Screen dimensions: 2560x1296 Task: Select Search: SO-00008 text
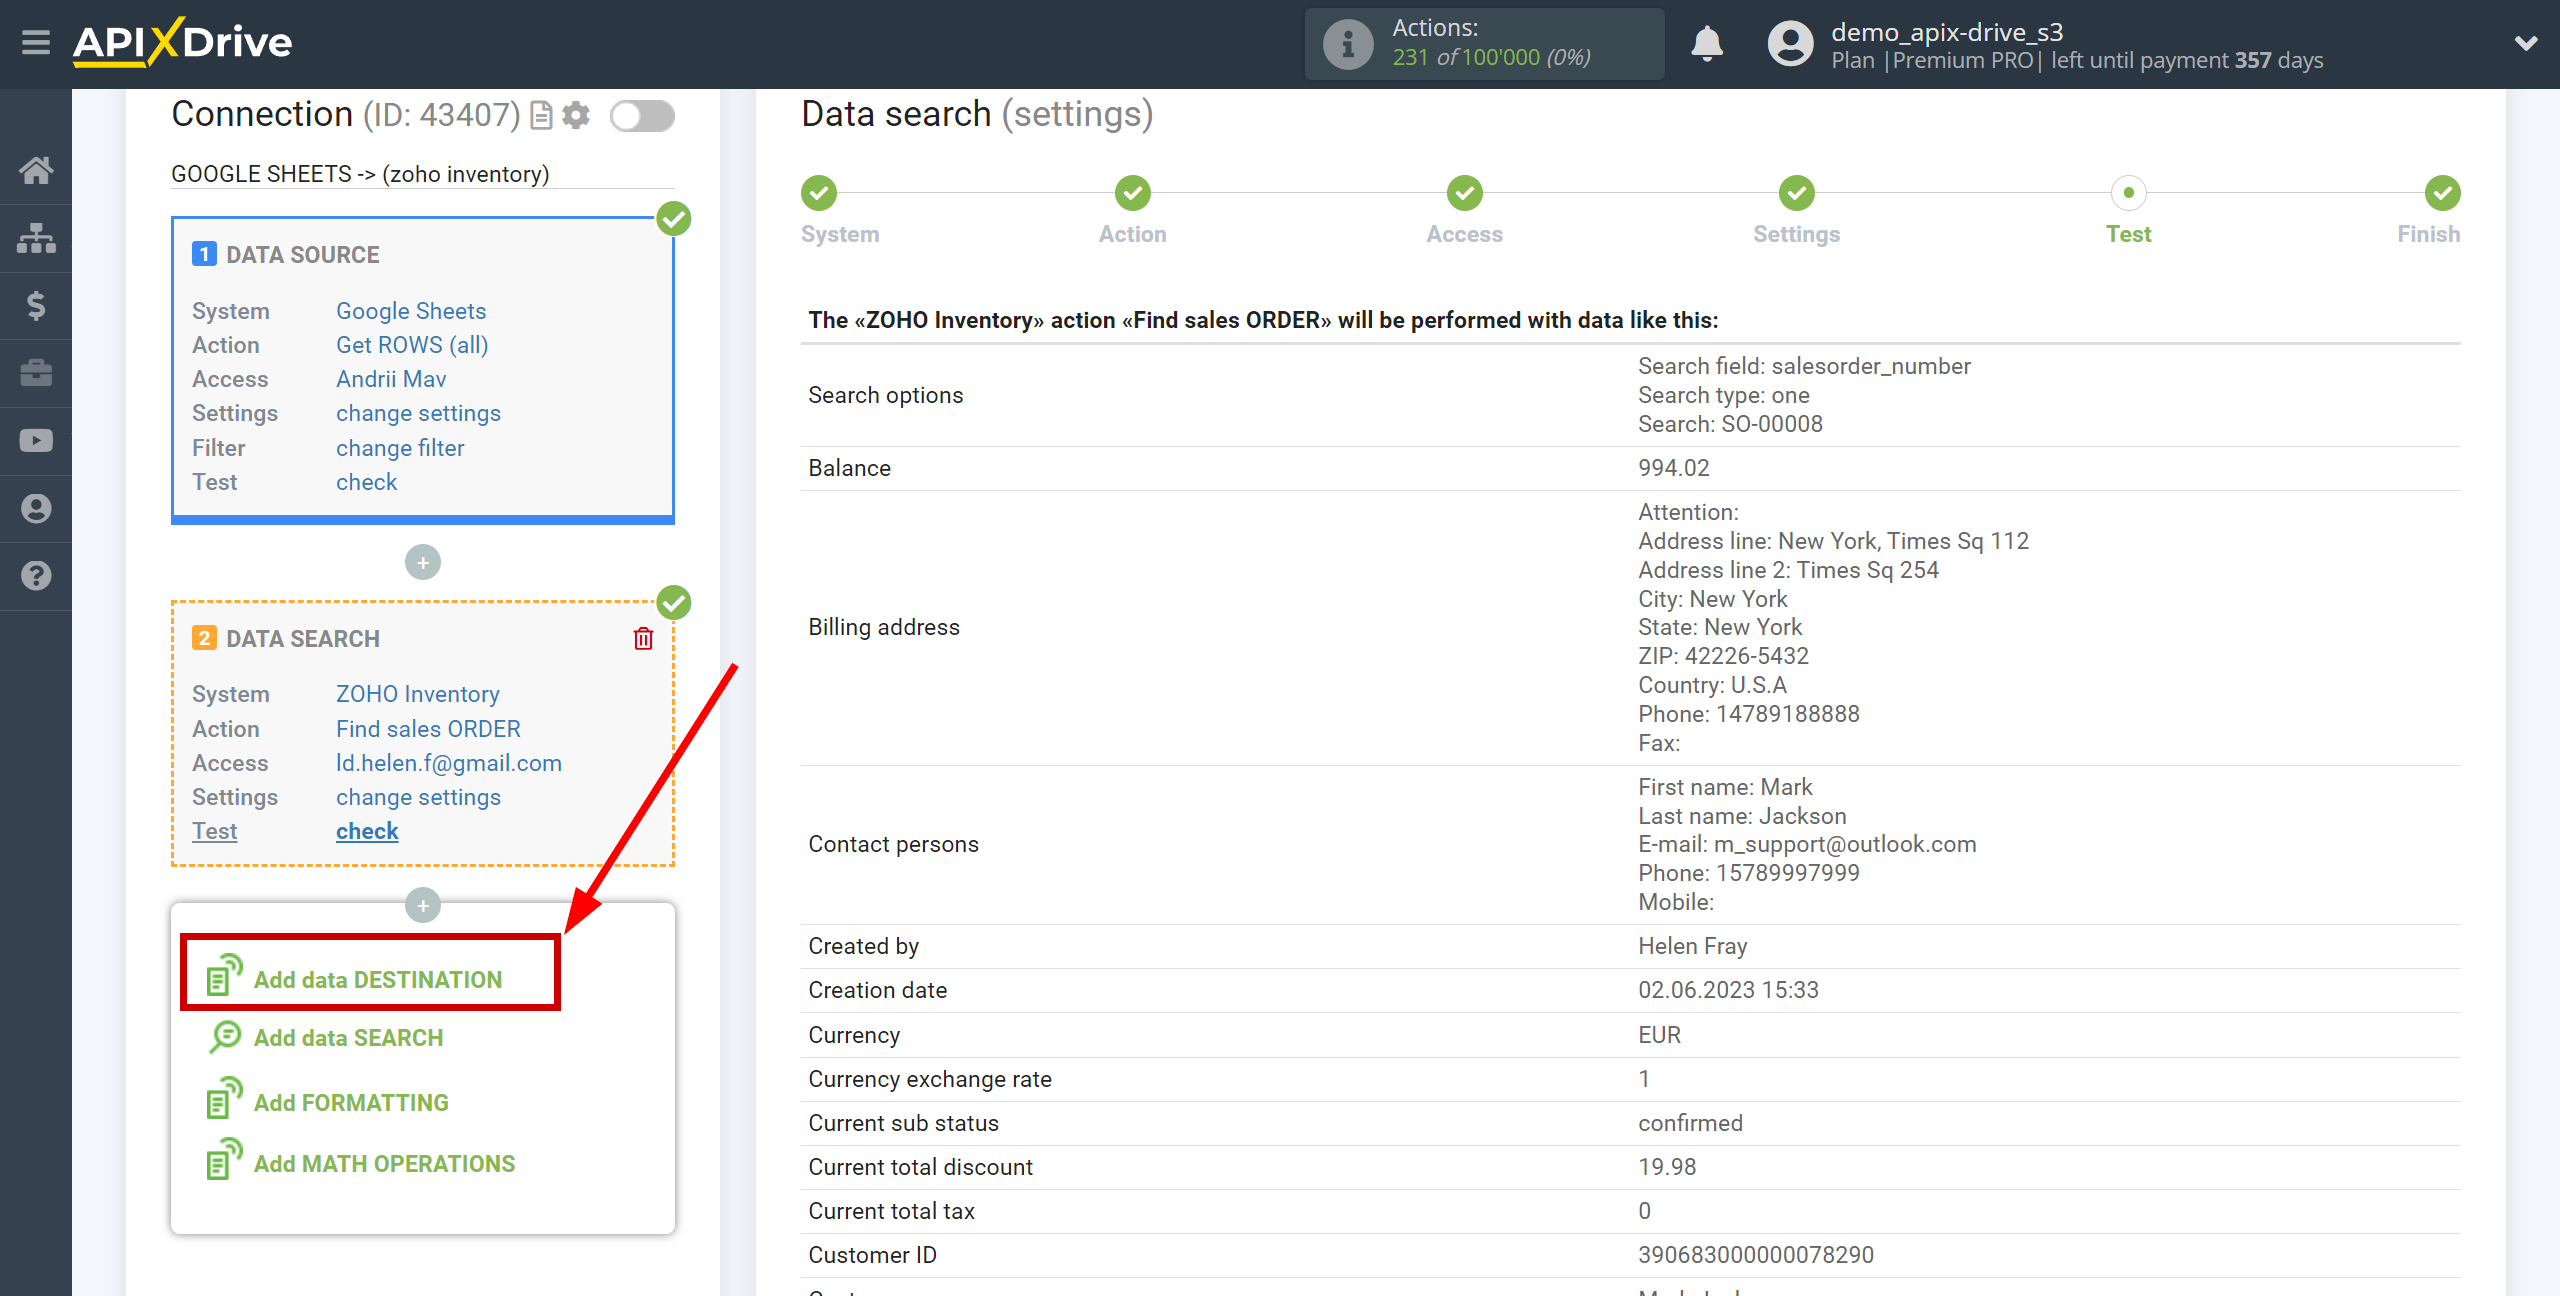(x=1730, y=424)
